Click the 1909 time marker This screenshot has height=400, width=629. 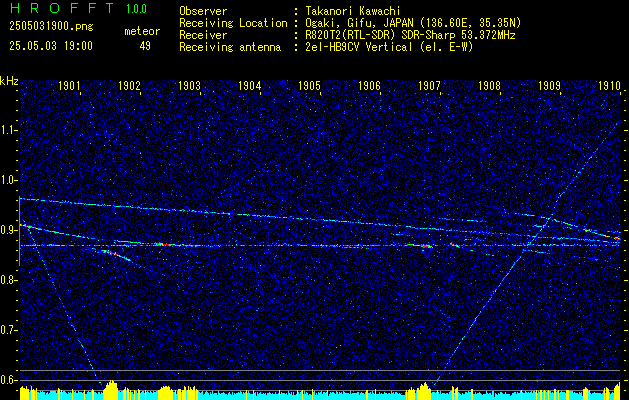coord(549,85)
